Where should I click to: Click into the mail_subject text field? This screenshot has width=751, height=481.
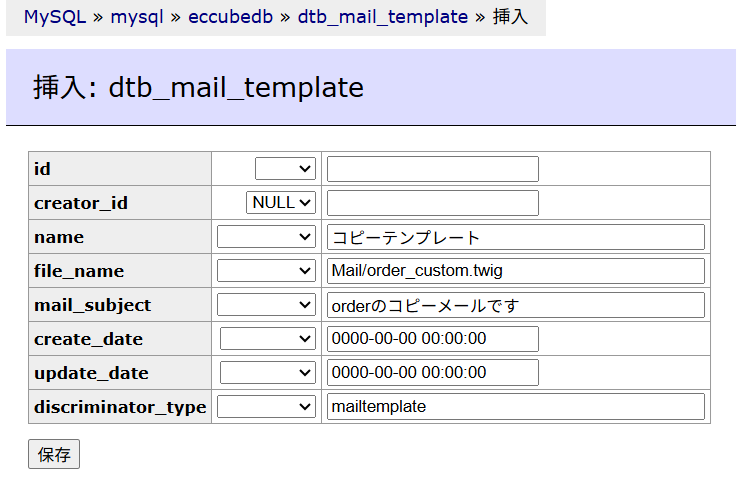pos(515,305)
